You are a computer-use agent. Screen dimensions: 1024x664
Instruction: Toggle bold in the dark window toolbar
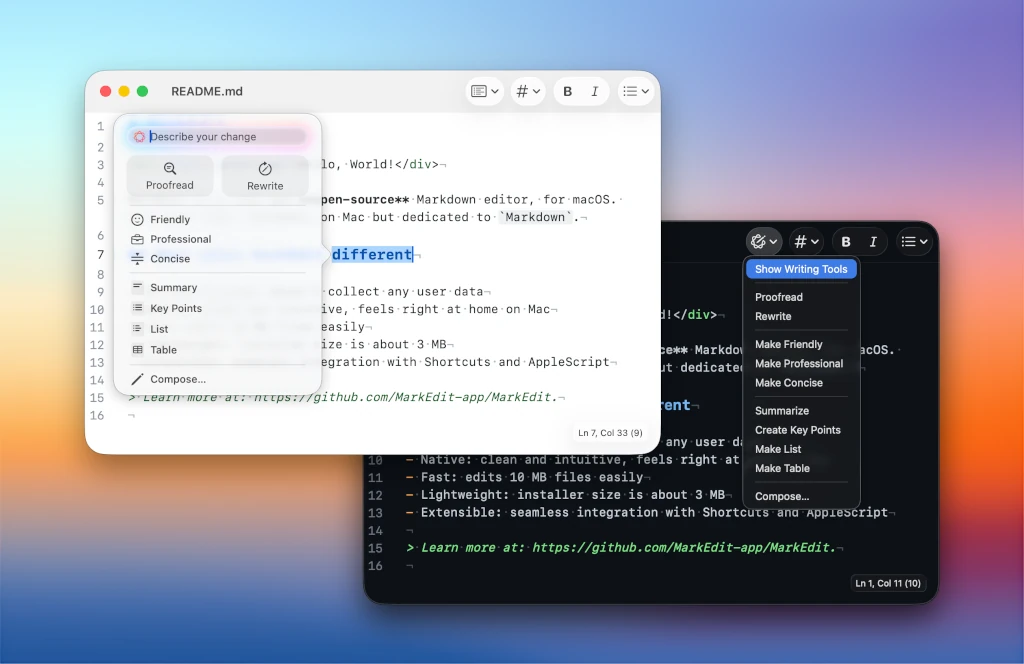(845, 241)
